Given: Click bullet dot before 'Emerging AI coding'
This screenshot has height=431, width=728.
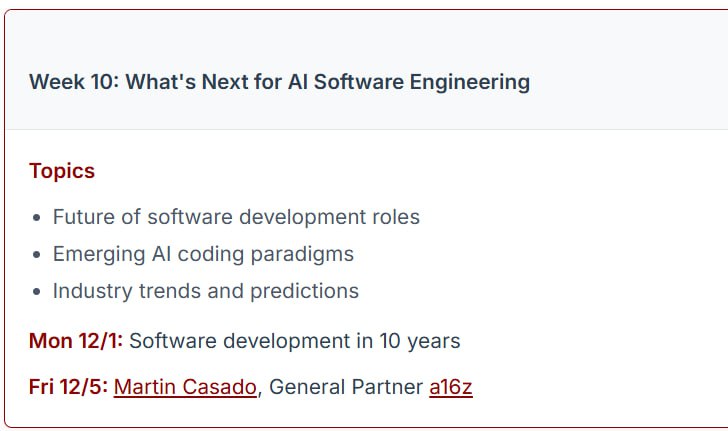Looking at the screenshot, I should 38,255.
